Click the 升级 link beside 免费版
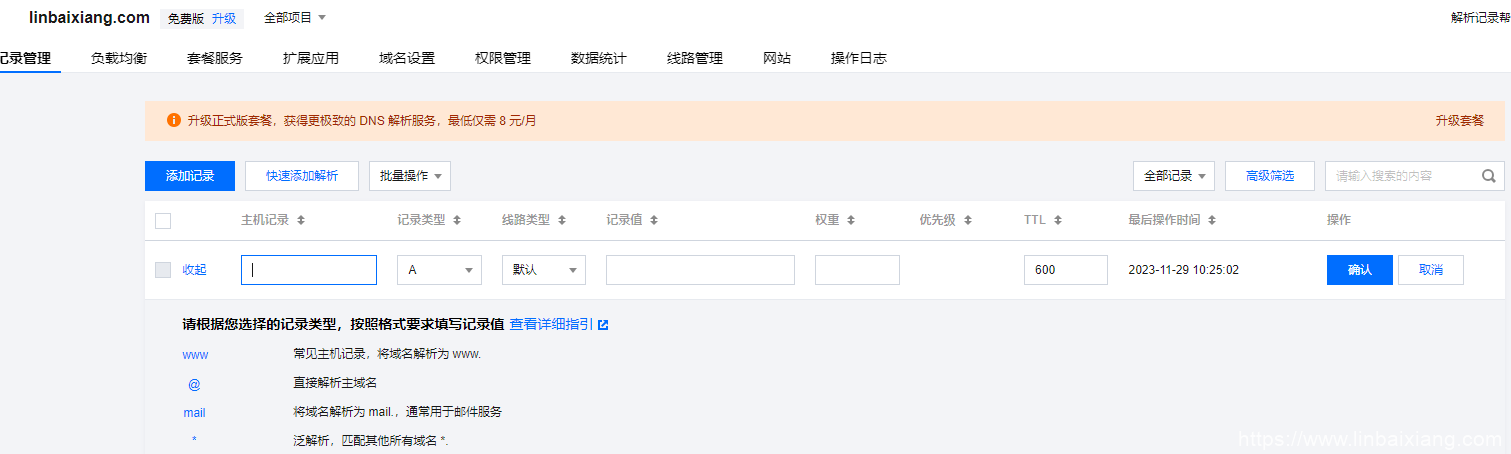 [224, 19]
